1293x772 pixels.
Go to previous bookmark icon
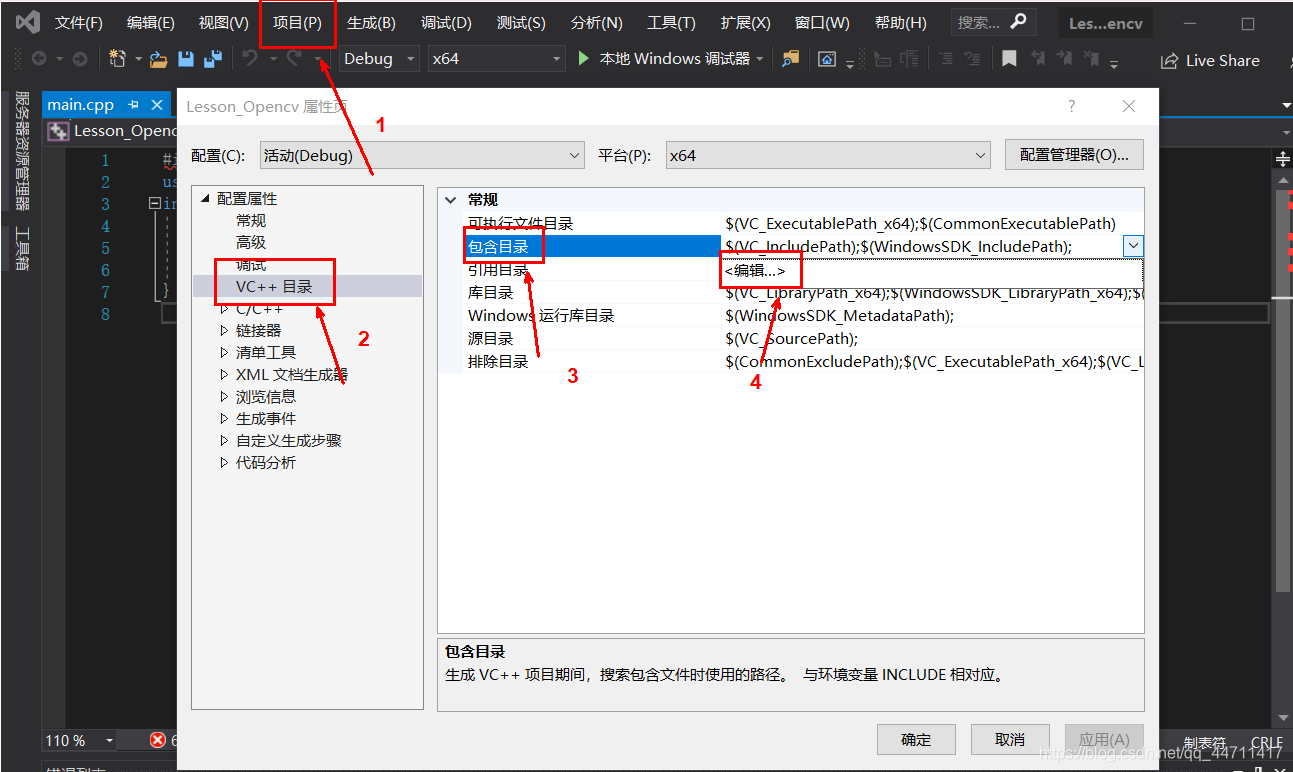coord(1038,59)
